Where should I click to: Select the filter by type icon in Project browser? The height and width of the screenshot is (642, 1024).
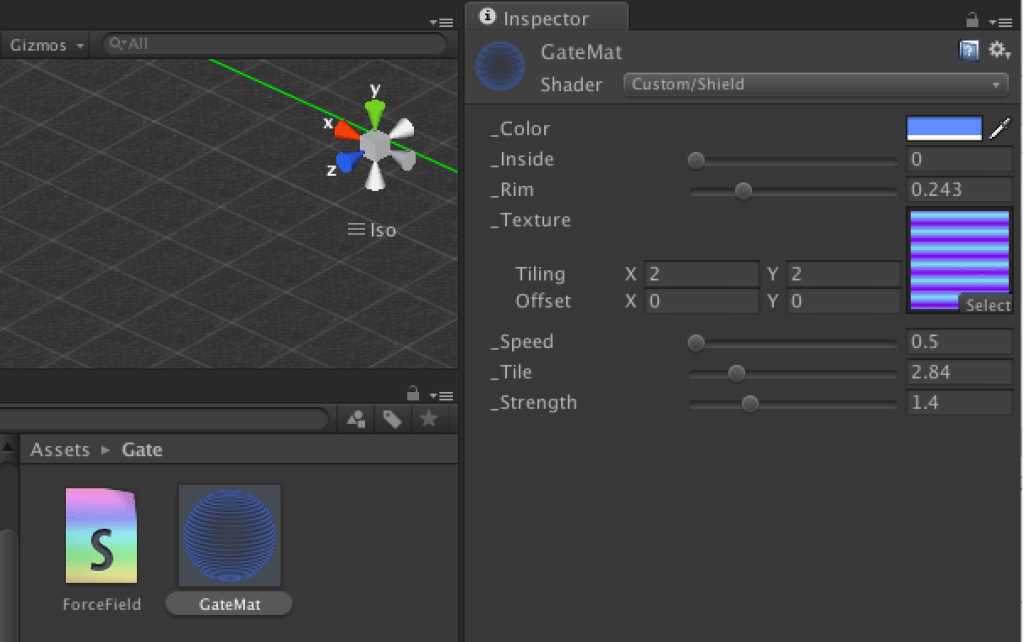tap(355, 419)
